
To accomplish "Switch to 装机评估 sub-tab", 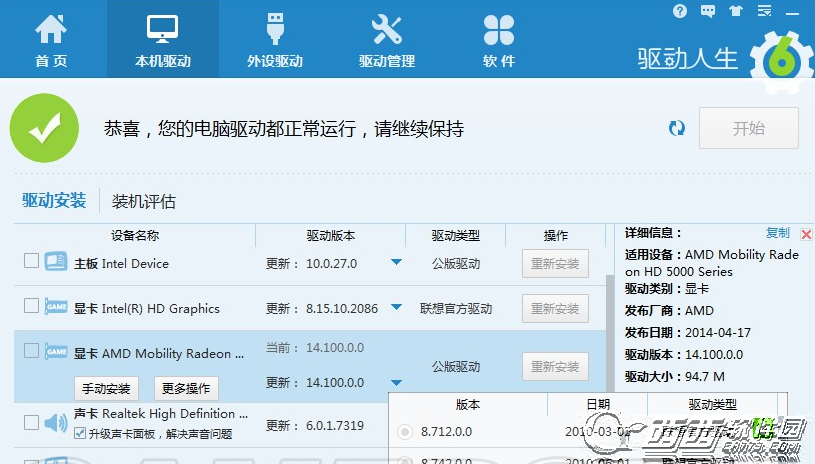I will pyautogui.click(x=143, y=202).
